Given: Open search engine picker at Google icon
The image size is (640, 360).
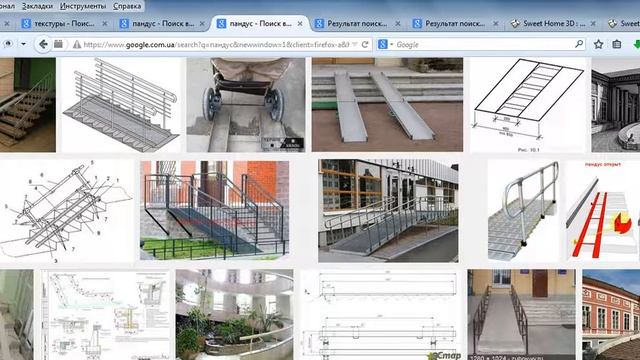Looking at the screenshot, I should click(x=385, y=44).
